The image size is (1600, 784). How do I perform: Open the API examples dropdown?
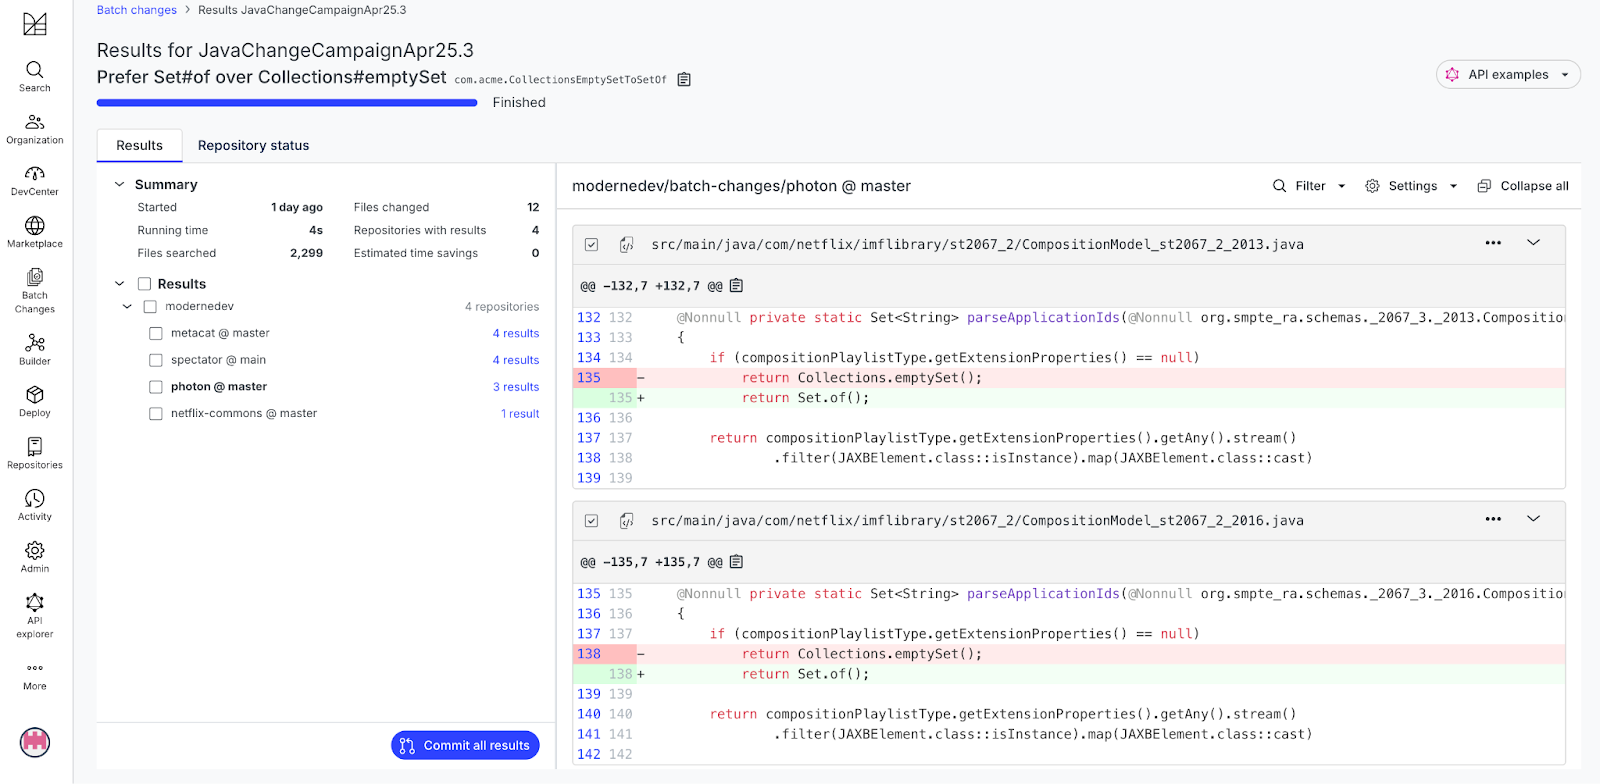pyautogui.click(x=1508, y=75)
